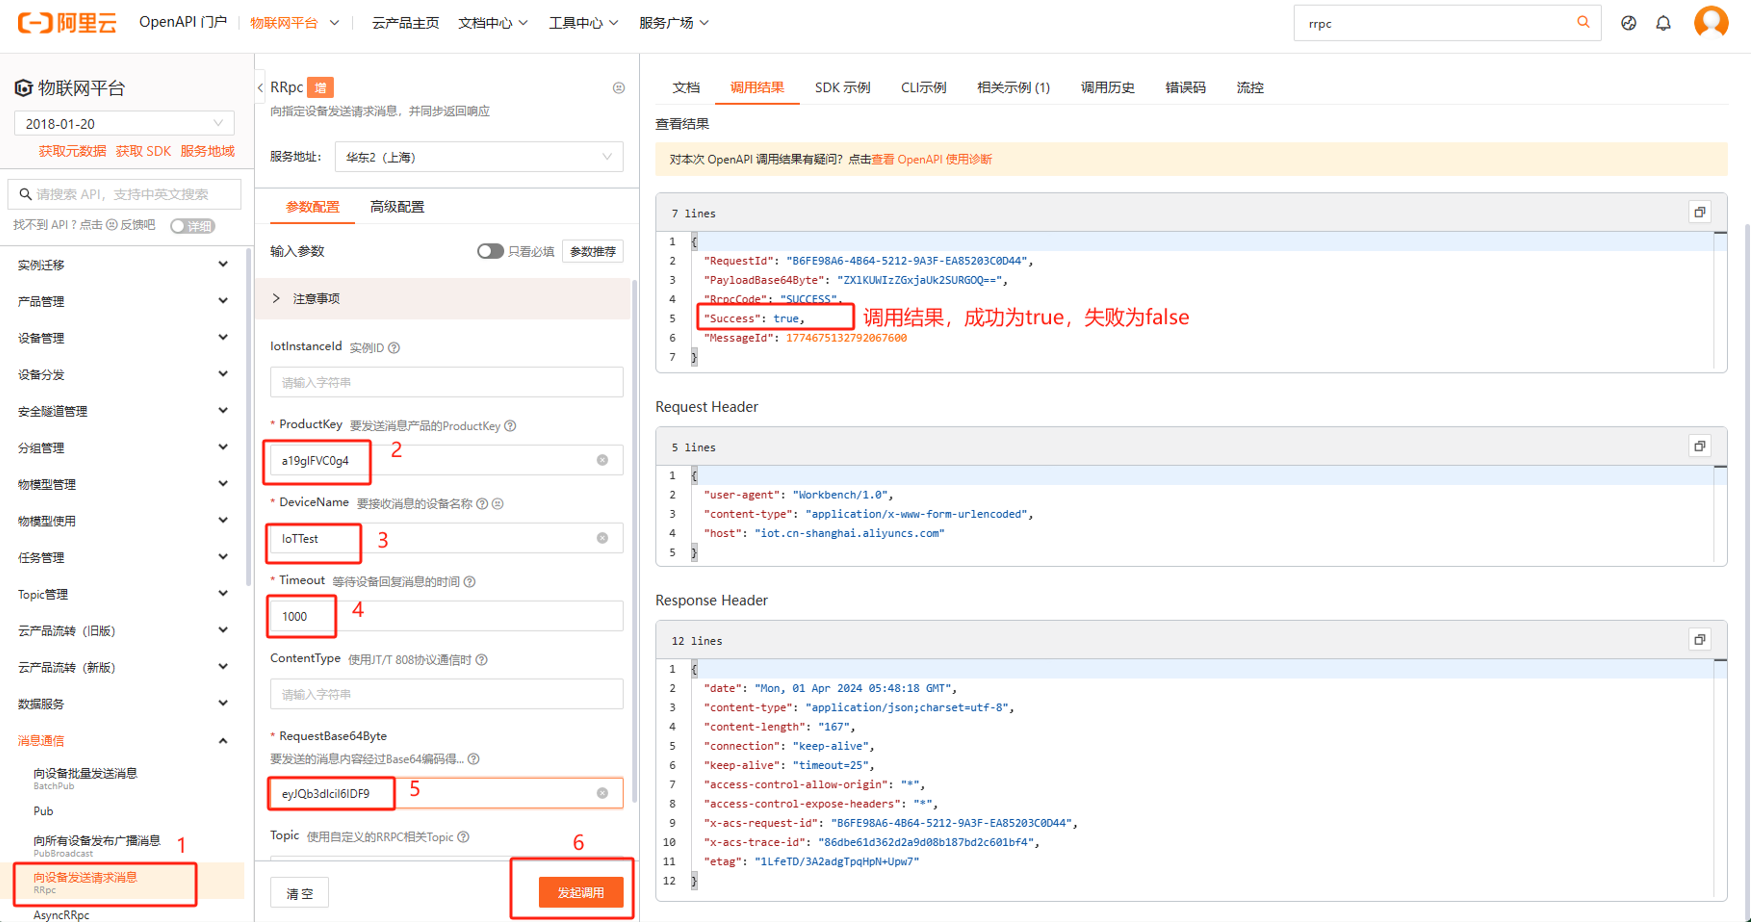Click the search icon in API search box
The width and height of the screenshot is (1753, 922).
click(x=25, y=194)
